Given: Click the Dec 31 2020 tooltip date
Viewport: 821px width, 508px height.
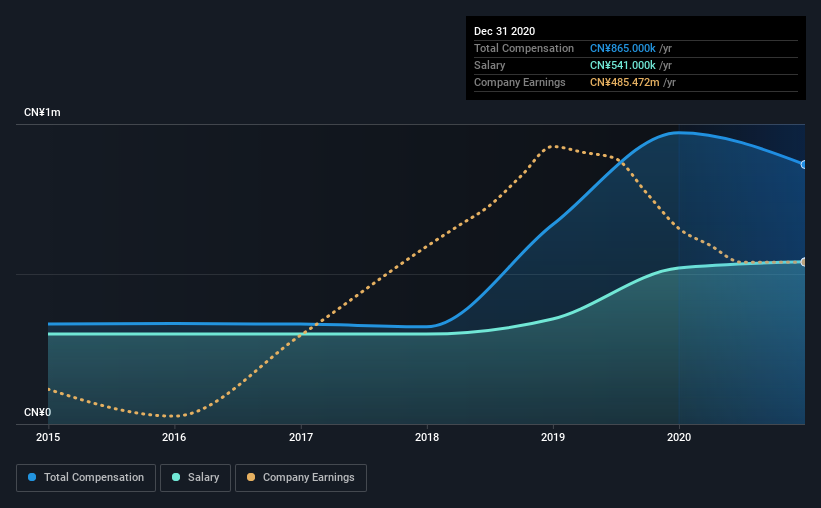Looking at the screenshot, I should click(504, 31).
